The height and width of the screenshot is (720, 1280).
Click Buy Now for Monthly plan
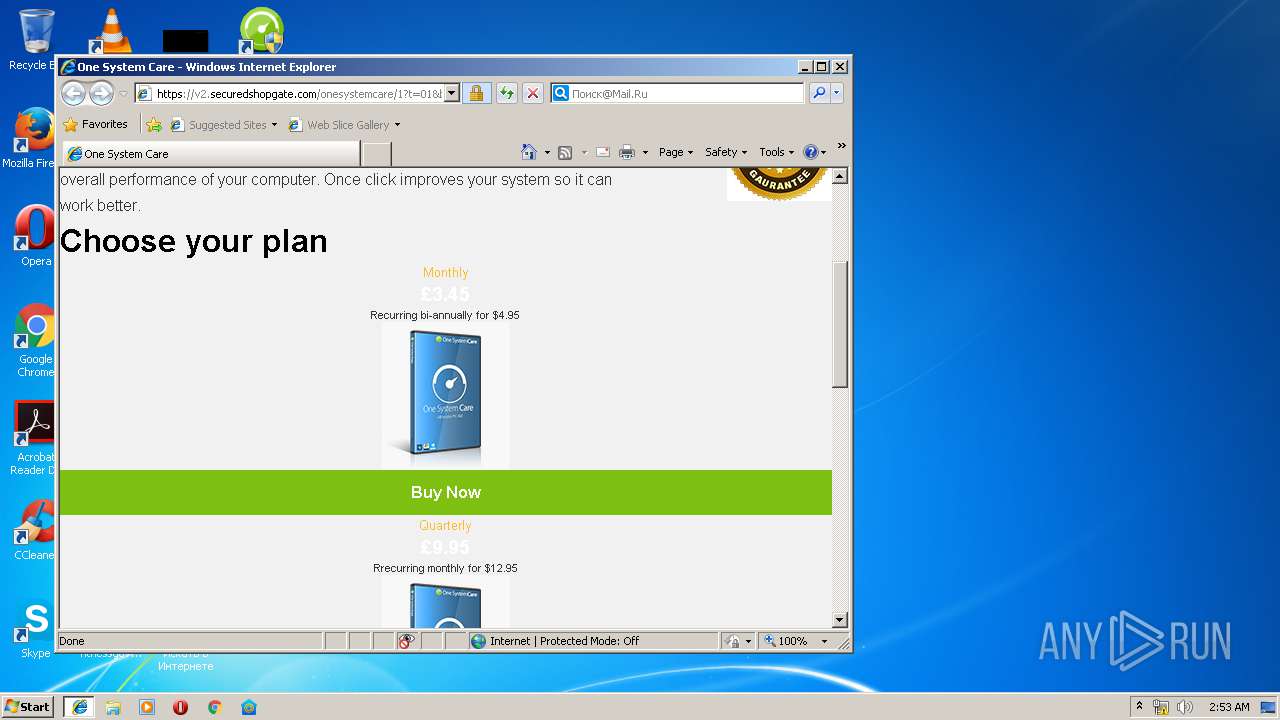(446, 492)
